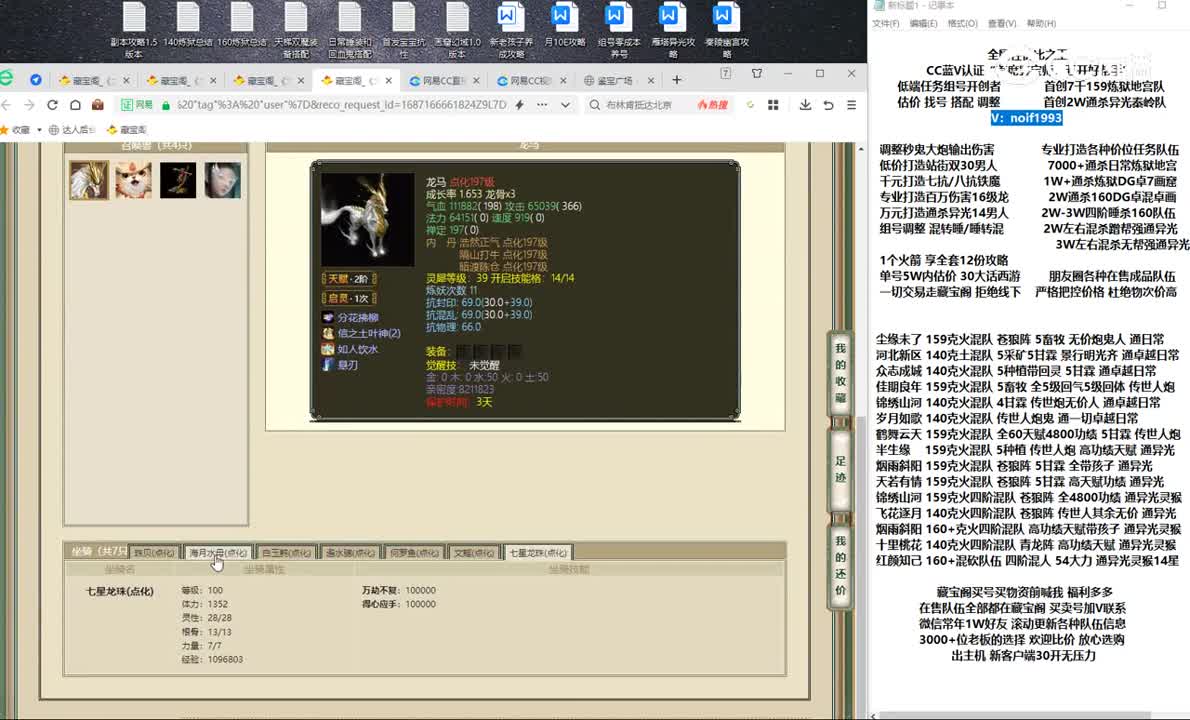1190x720 pixels.
Task: Open Notepad 帮助(H) menu
Action: coord(1041,24)
